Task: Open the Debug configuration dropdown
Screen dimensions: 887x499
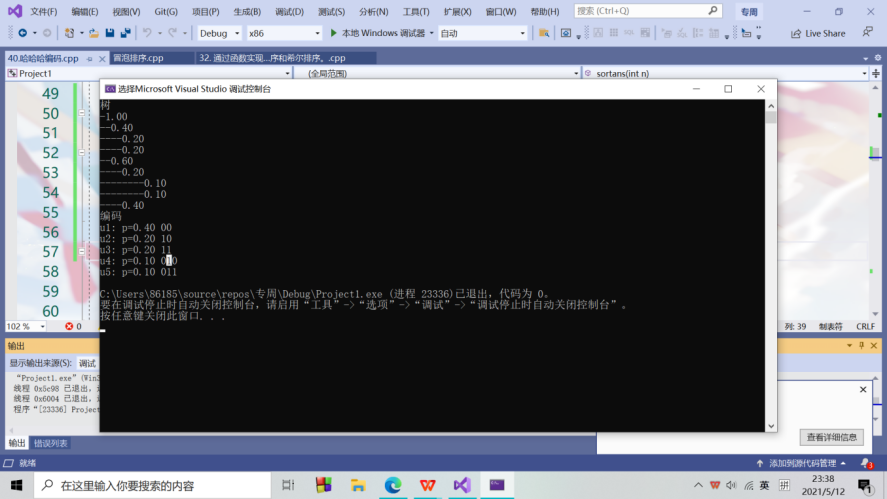Action: tap(219, 33)
